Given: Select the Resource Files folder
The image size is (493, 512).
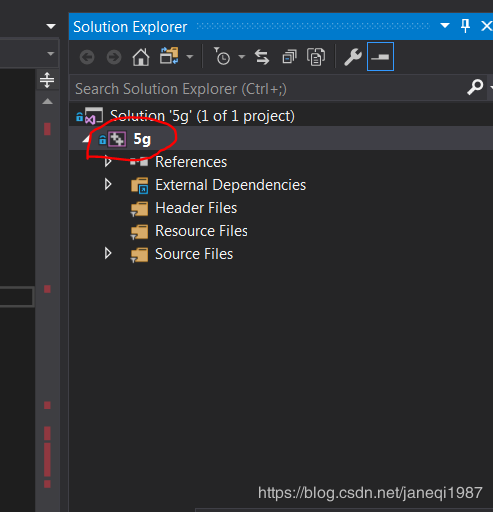Looking at the screenshot, I should coord(201,231).
